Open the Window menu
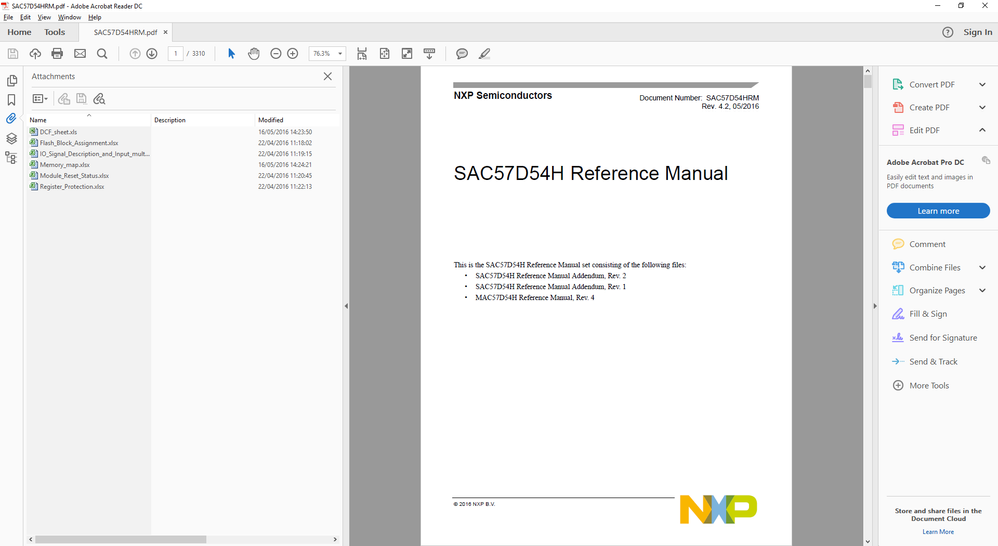The width and height of the screenshot is (998, 546). (x=69, y=17)
